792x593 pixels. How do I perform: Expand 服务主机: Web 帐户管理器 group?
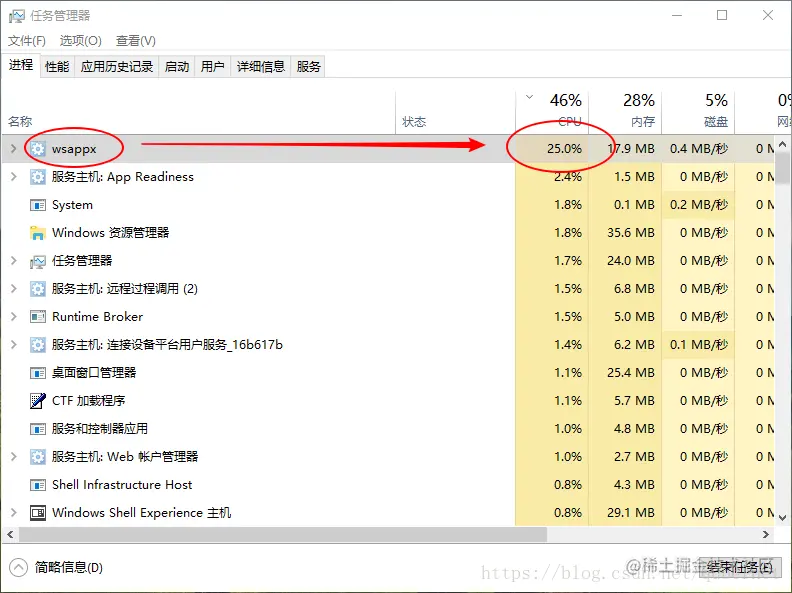click(14, 457)
